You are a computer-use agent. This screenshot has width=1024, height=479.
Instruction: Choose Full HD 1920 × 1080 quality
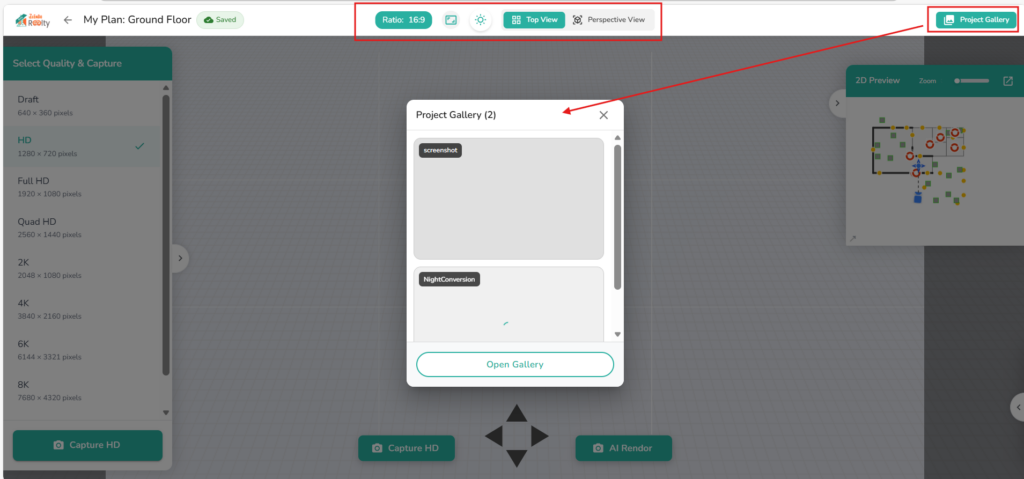coord(85,186)
